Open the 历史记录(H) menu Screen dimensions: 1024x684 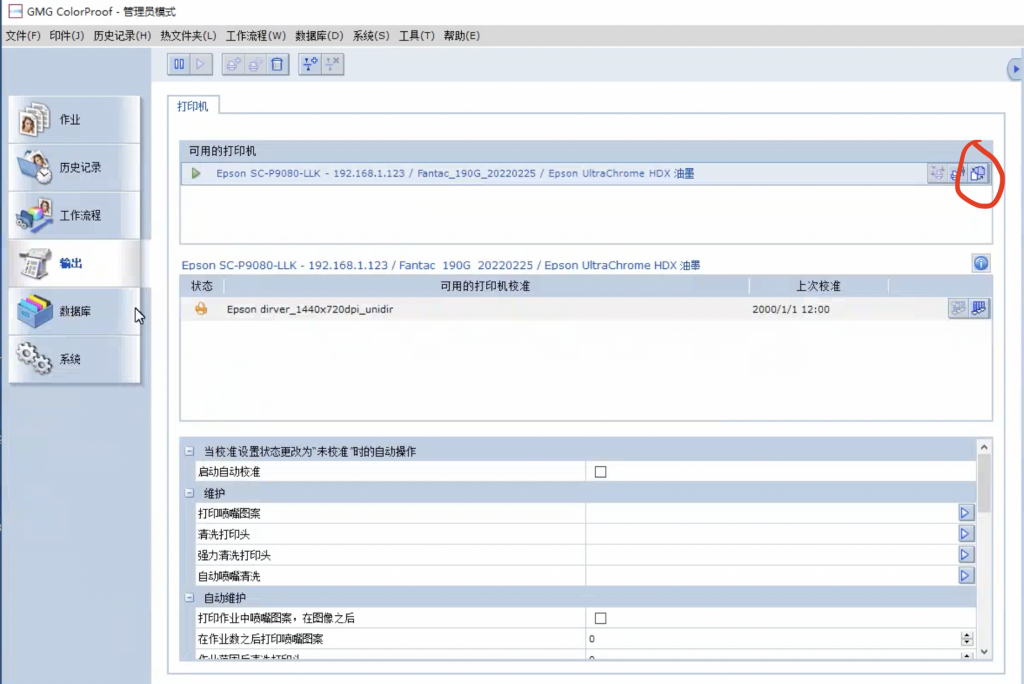click(x=122, y=36)
